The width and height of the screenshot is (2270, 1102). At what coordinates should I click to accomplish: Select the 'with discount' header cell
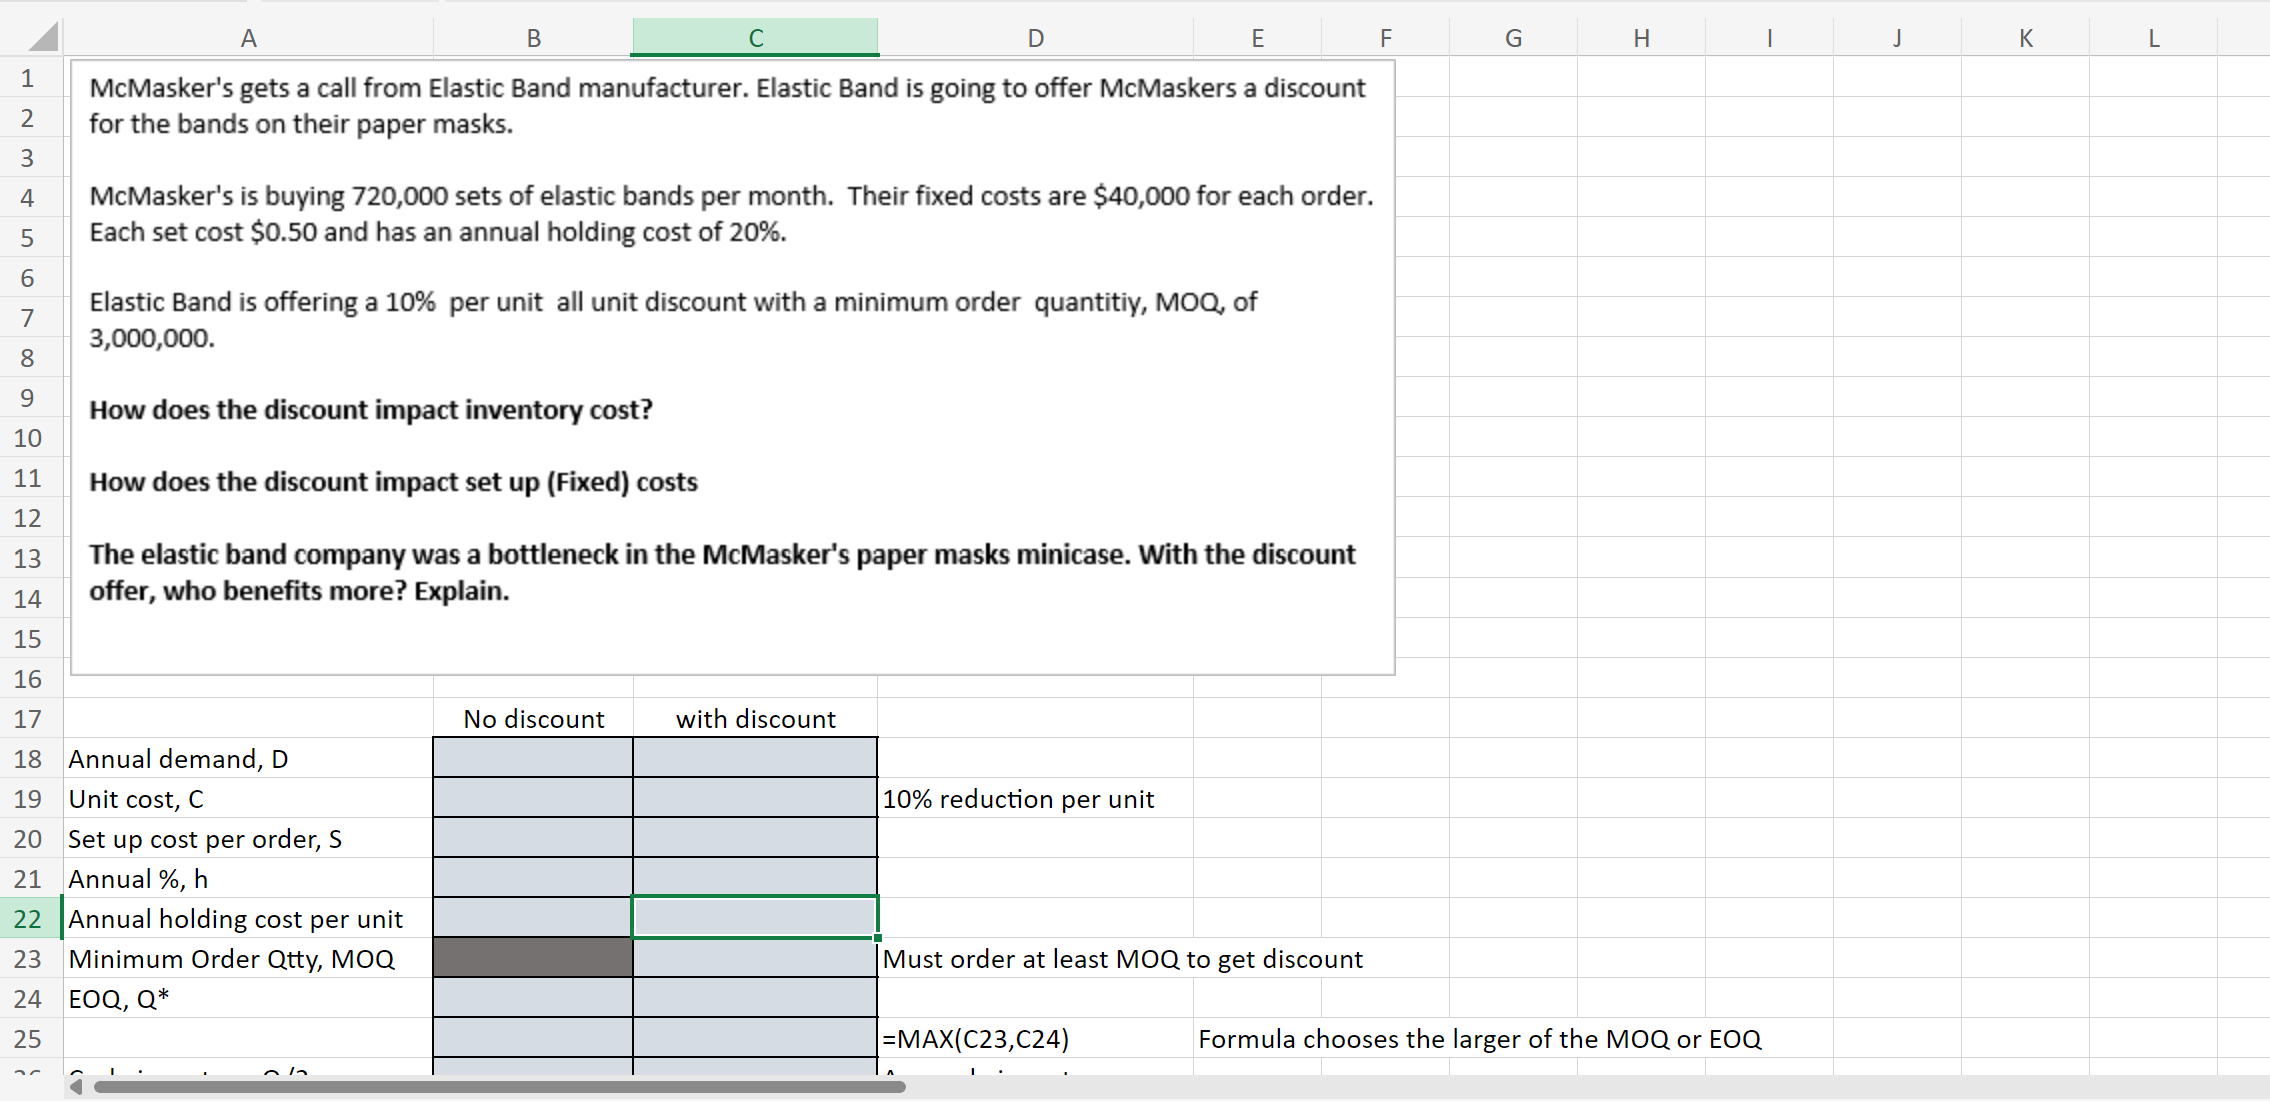pyautogui.click(x=755, y=718)
